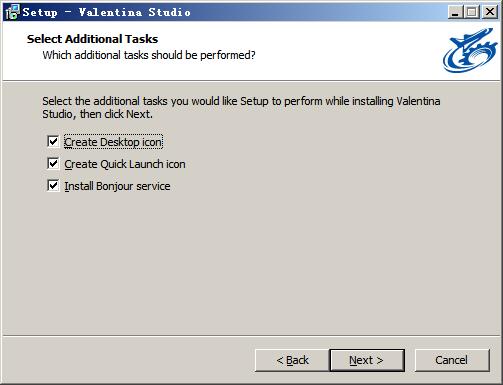
Task: Click the white header banner background
Action: click(x=333, y=50)
